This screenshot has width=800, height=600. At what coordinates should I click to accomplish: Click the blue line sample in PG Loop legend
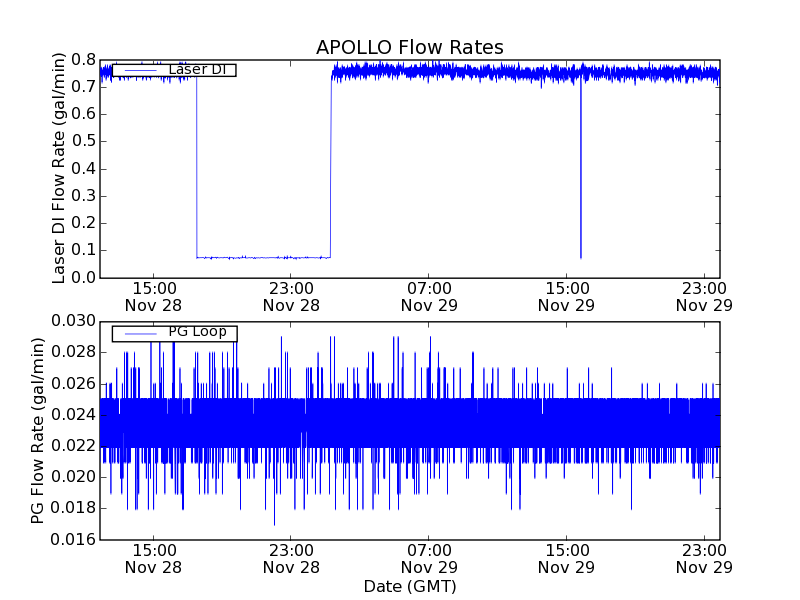[140, 334]
